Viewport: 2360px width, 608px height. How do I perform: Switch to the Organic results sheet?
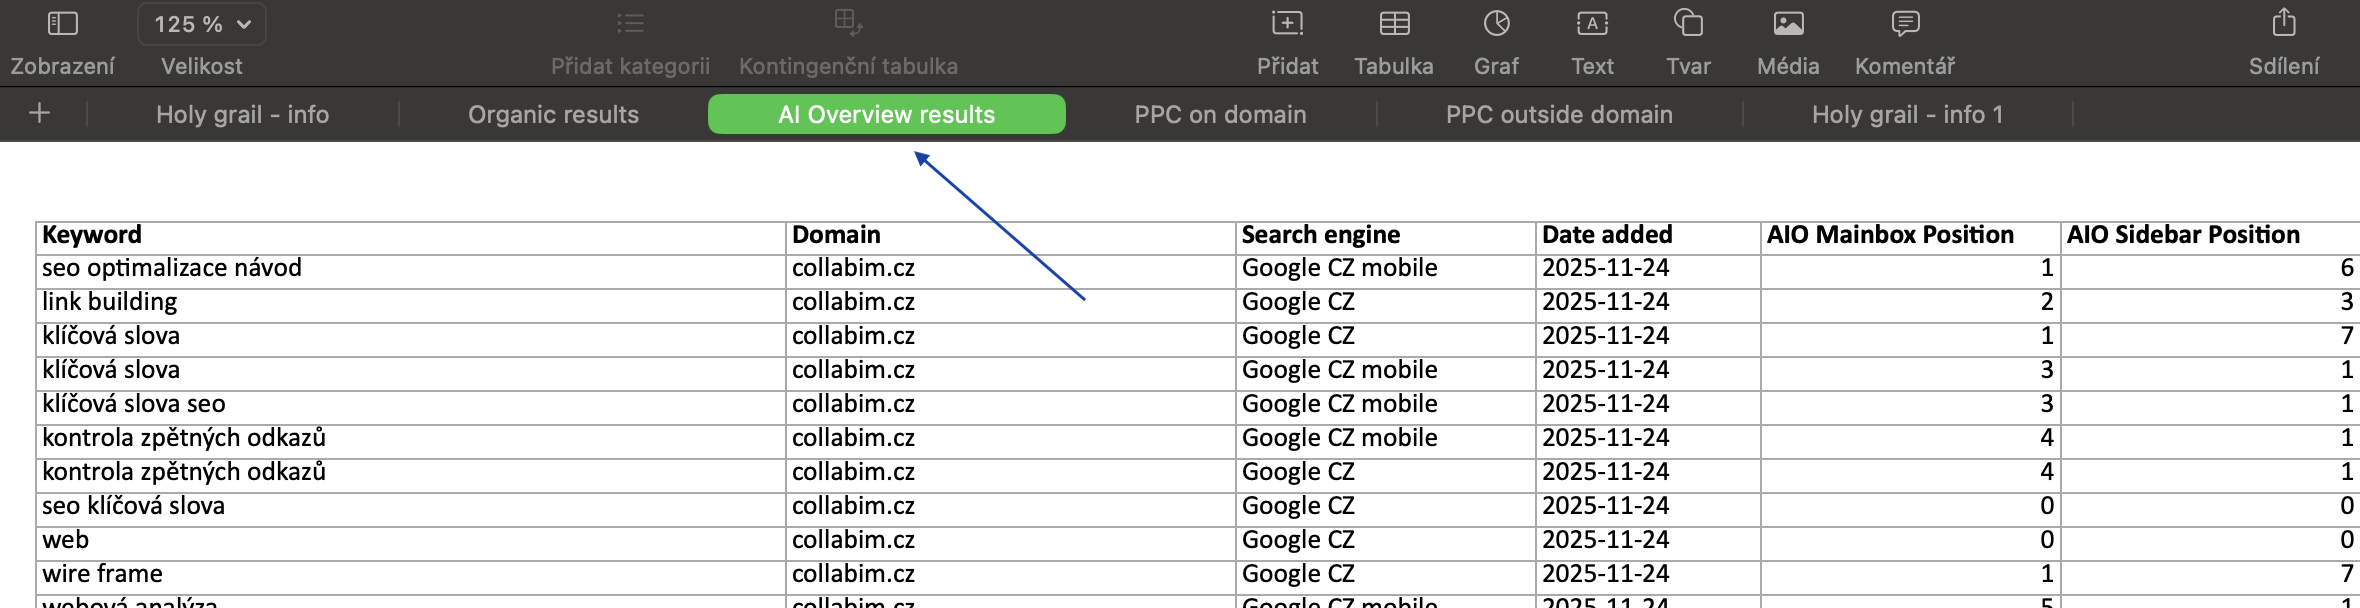click(x=553, y=114)
